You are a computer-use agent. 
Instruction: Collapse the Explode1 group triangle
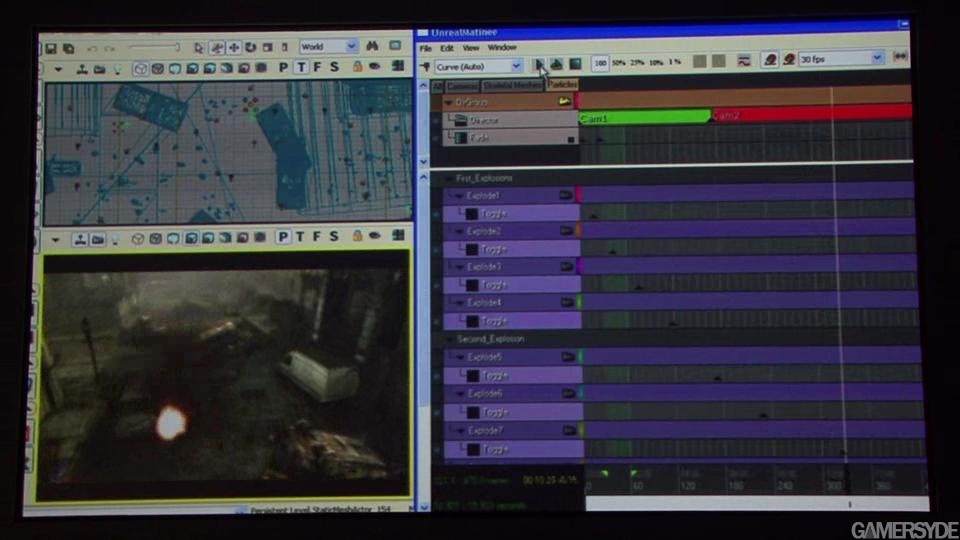click(x=459, y=196)
